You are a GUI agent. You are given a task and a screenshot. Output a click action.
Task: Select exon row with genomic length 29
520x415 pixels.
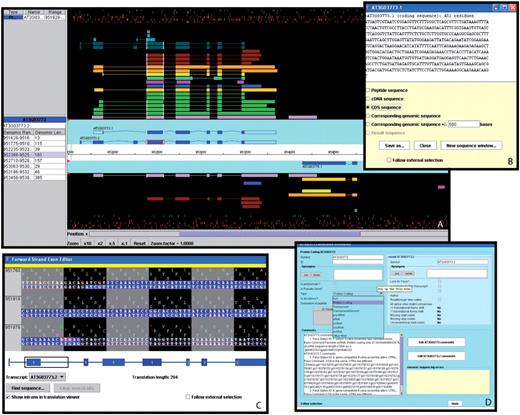(x=35, y=166)
